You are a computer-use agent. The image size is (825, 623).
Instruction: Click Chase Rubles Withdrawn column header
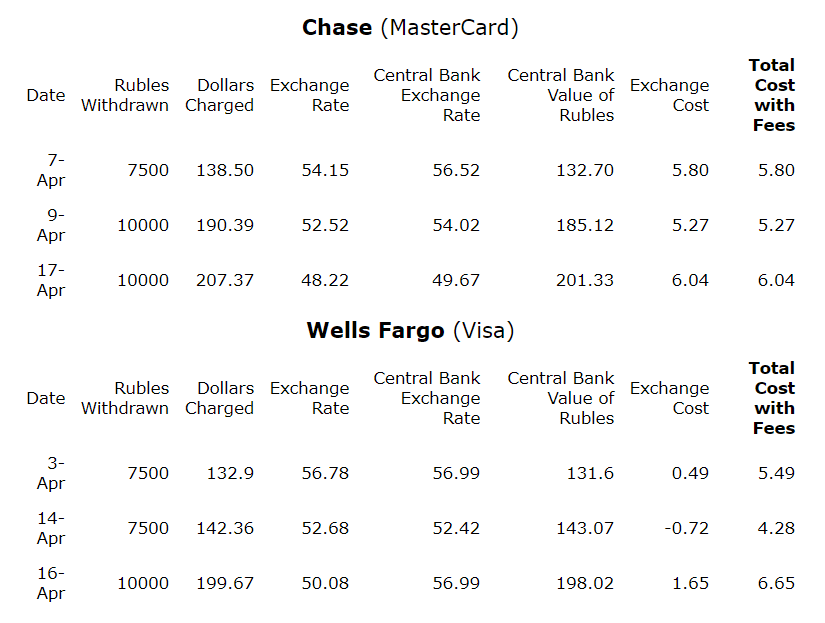pos(125,95)
